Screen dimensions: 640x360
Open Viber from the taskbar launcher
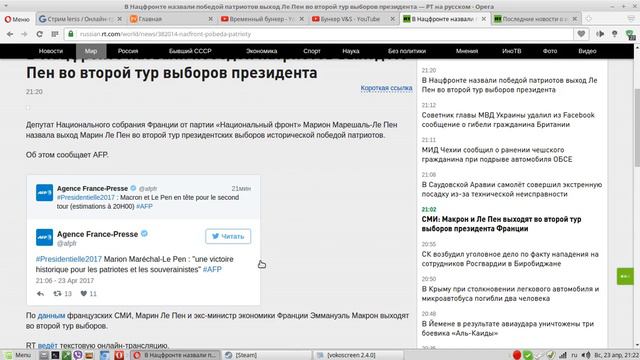[78, 355]
